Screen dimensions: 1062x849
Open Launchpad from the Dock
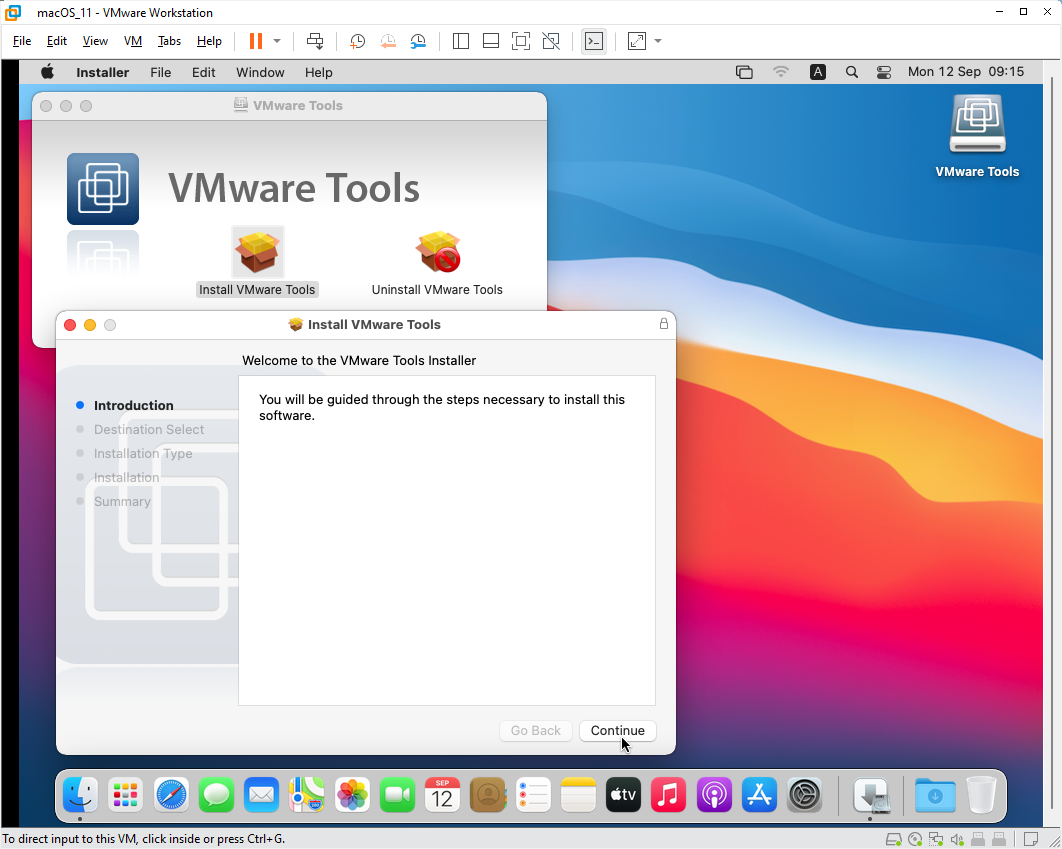point(125,795)
